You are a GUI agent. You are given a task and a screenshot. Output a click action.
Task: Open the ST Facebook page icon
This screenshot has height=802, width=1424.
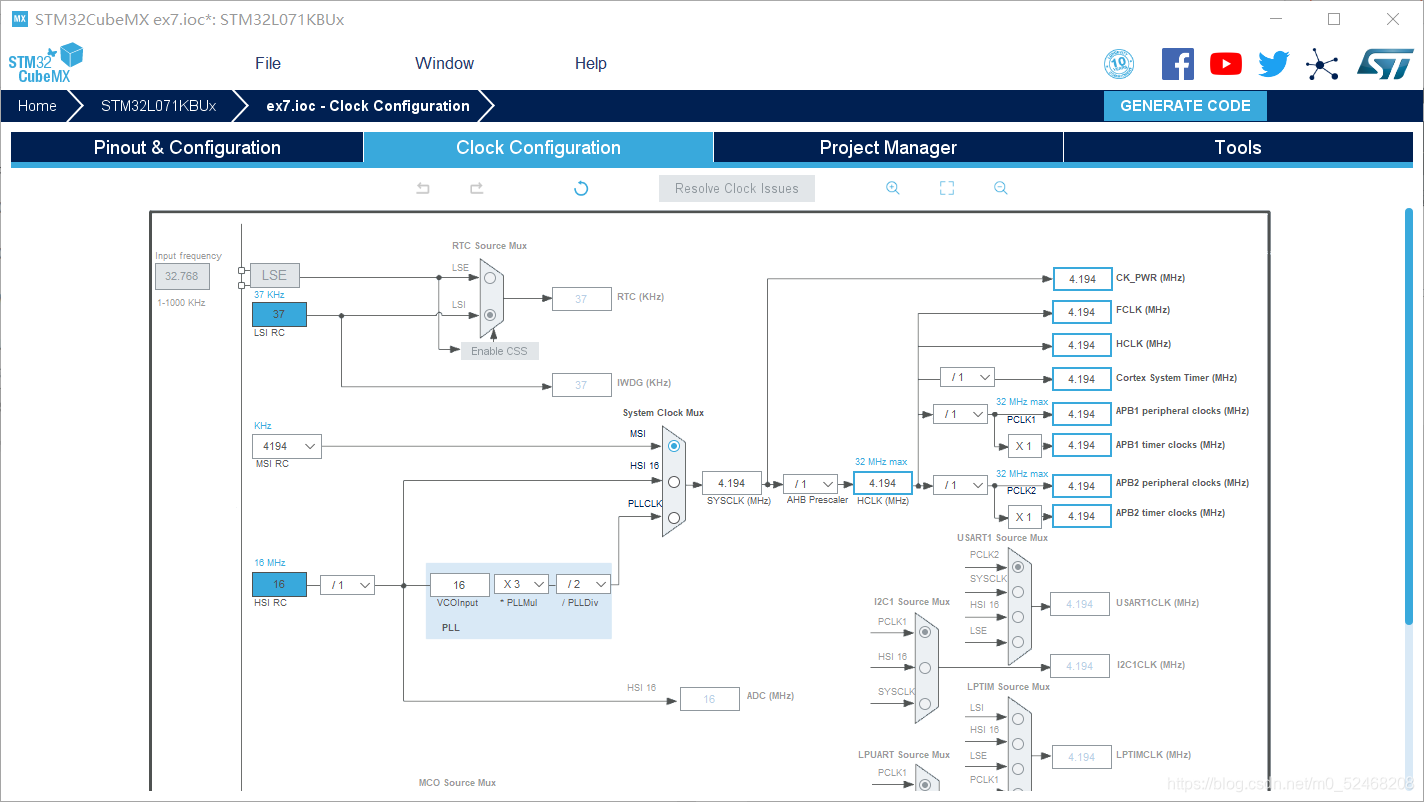pyautogui.click(x=1178, y=64)
